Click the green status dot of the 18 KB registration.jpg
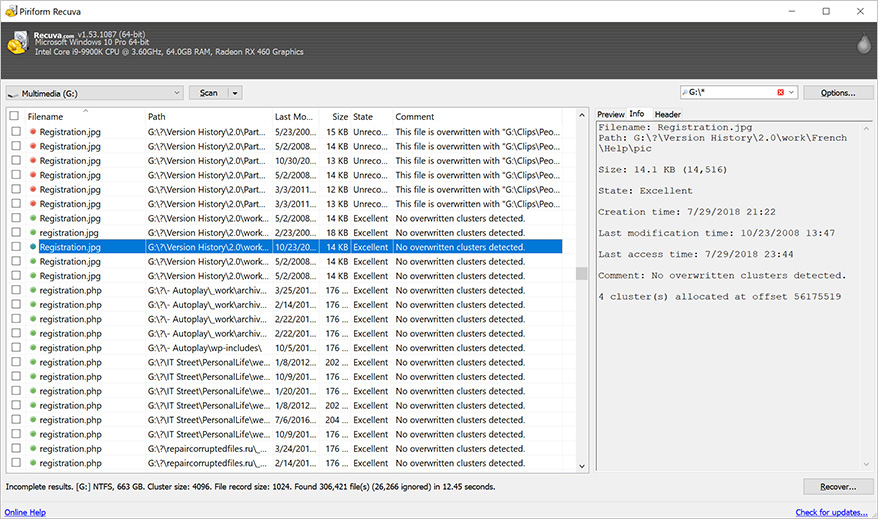This screenshot has width=878, height=519. (x=33, y=232)
